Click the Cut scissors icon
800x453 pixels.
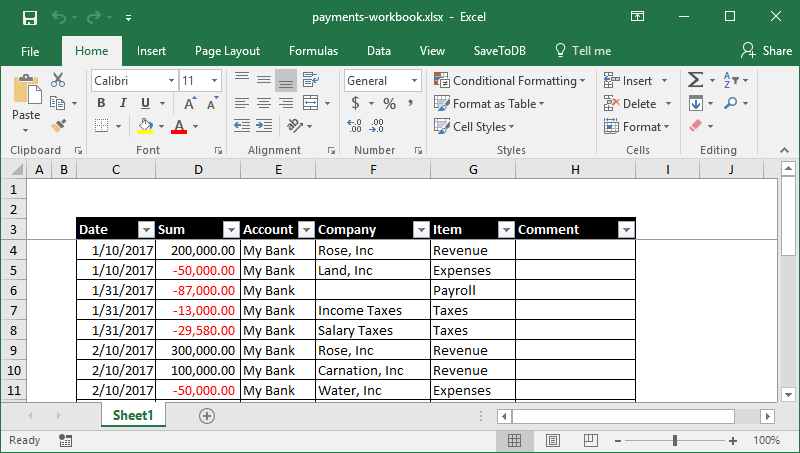coord(58,80)
